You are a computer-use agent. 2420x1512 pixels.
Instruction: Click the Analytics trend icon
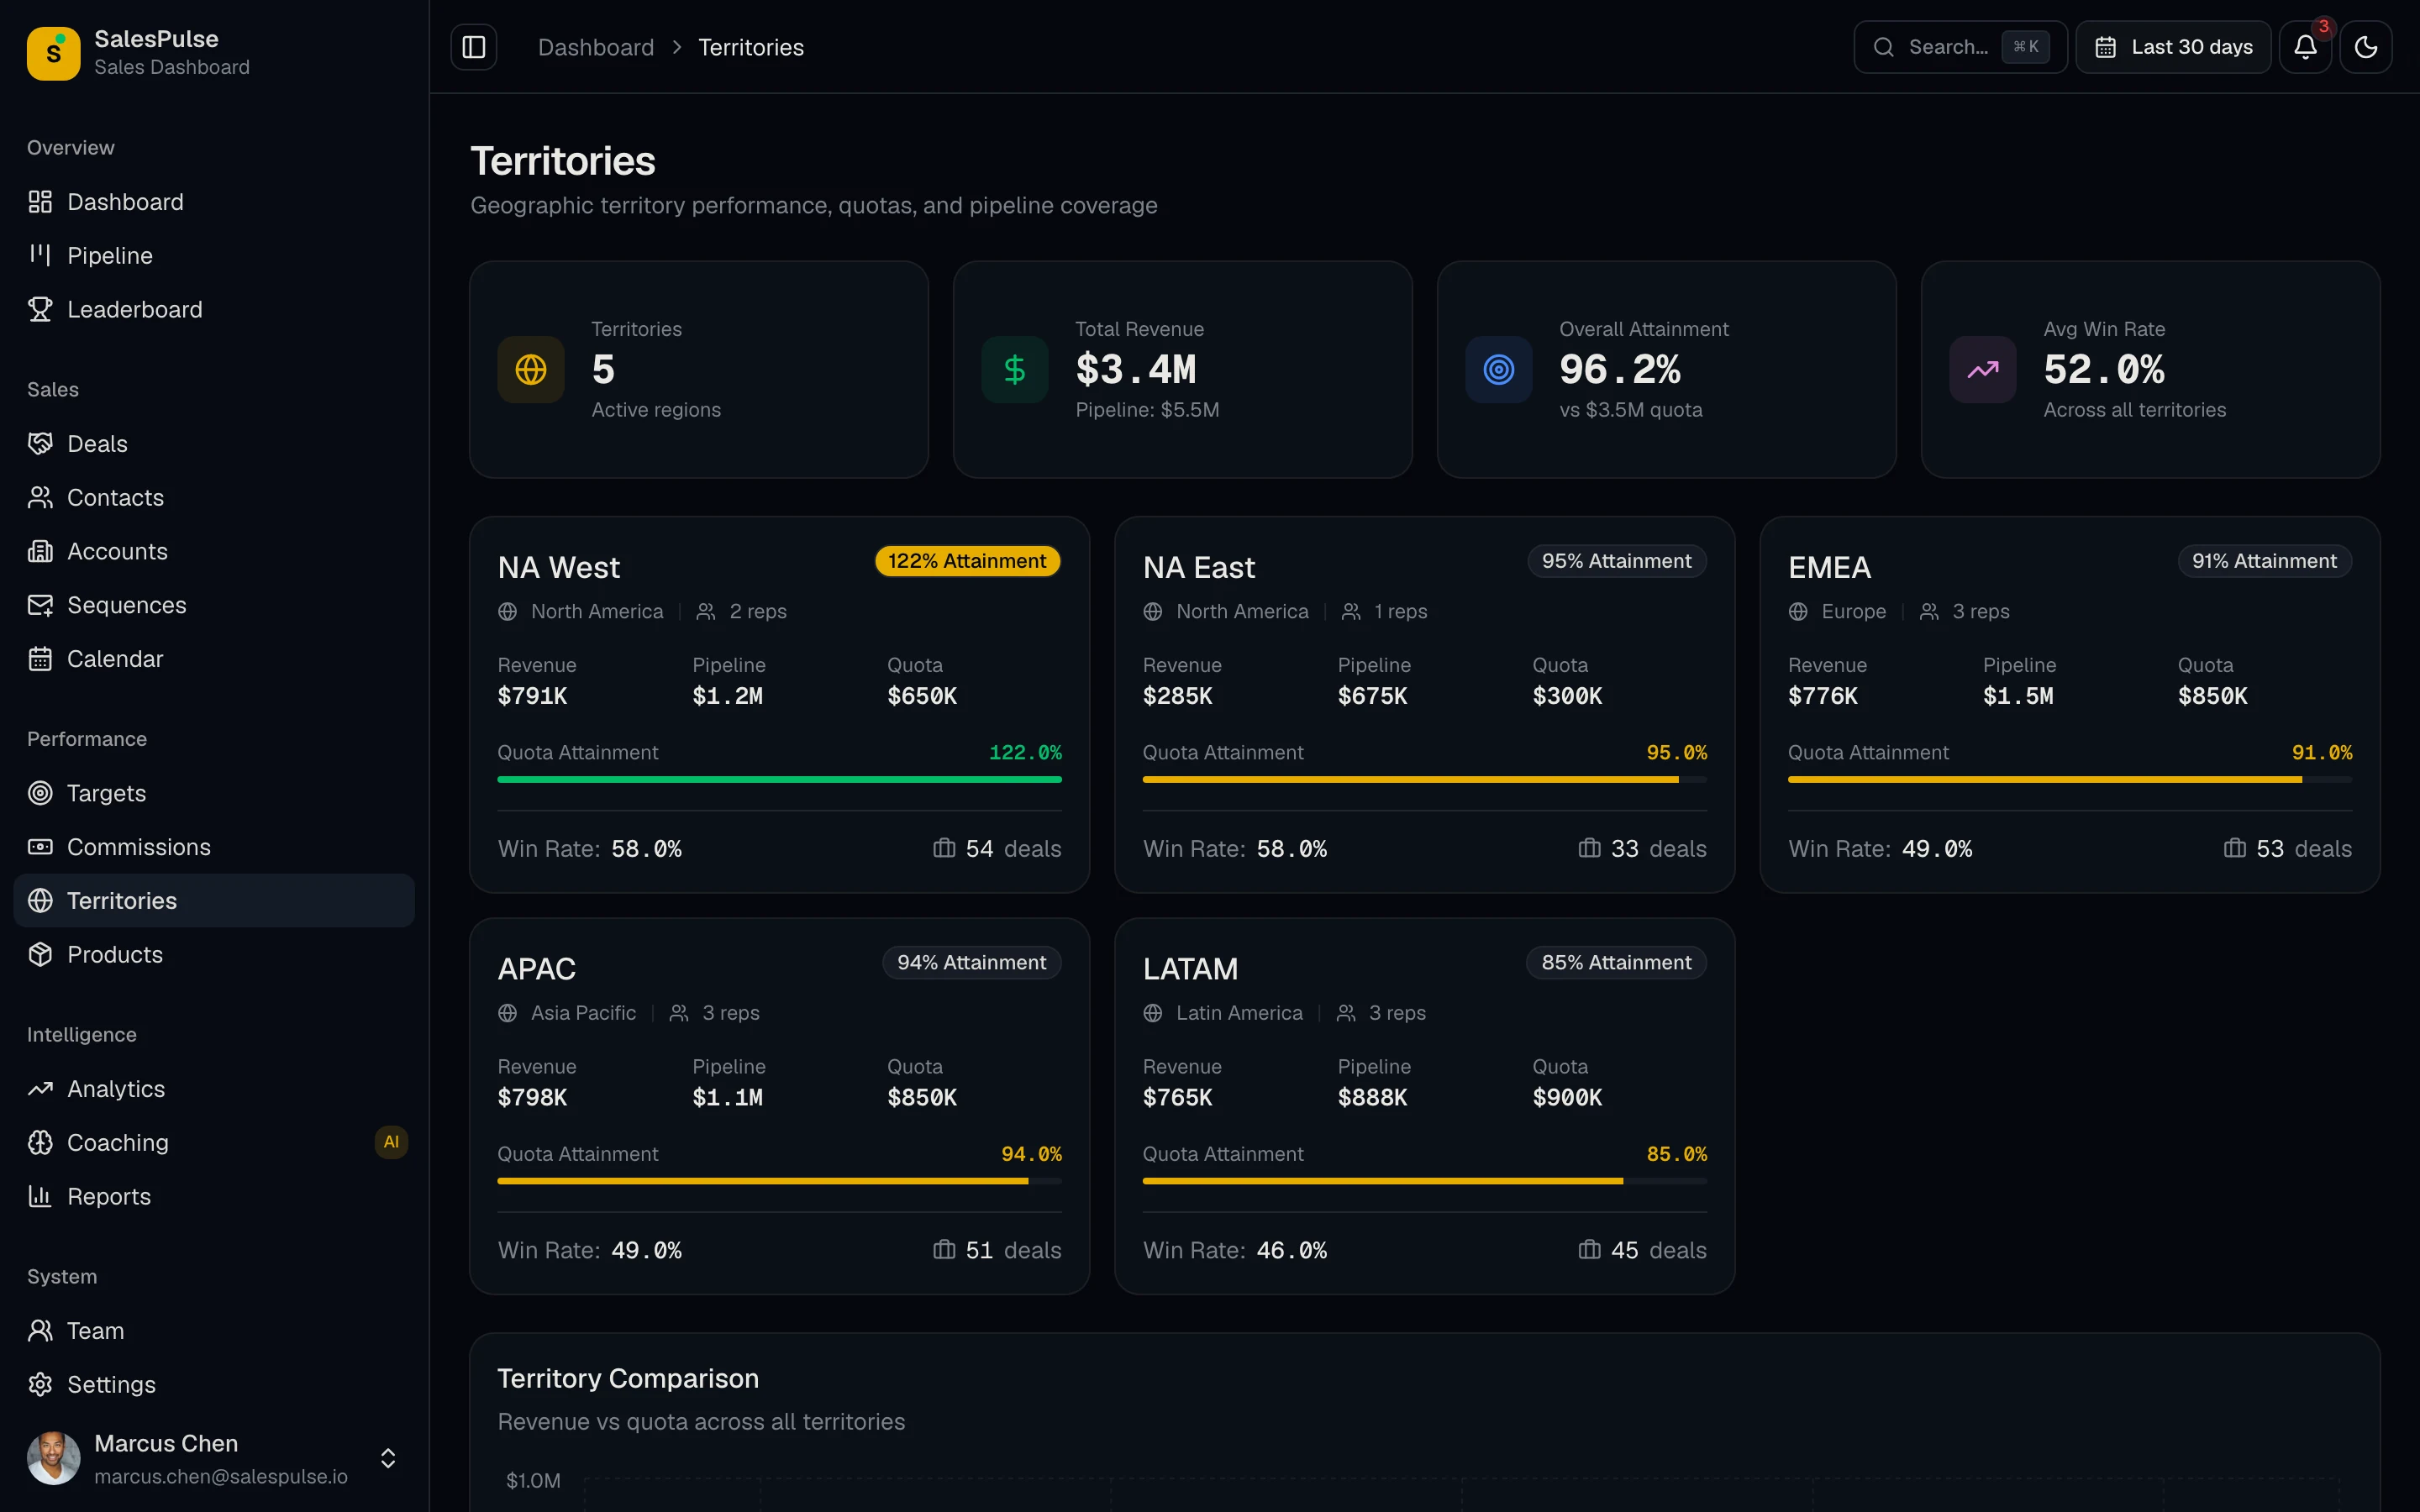click(40, 1089)
